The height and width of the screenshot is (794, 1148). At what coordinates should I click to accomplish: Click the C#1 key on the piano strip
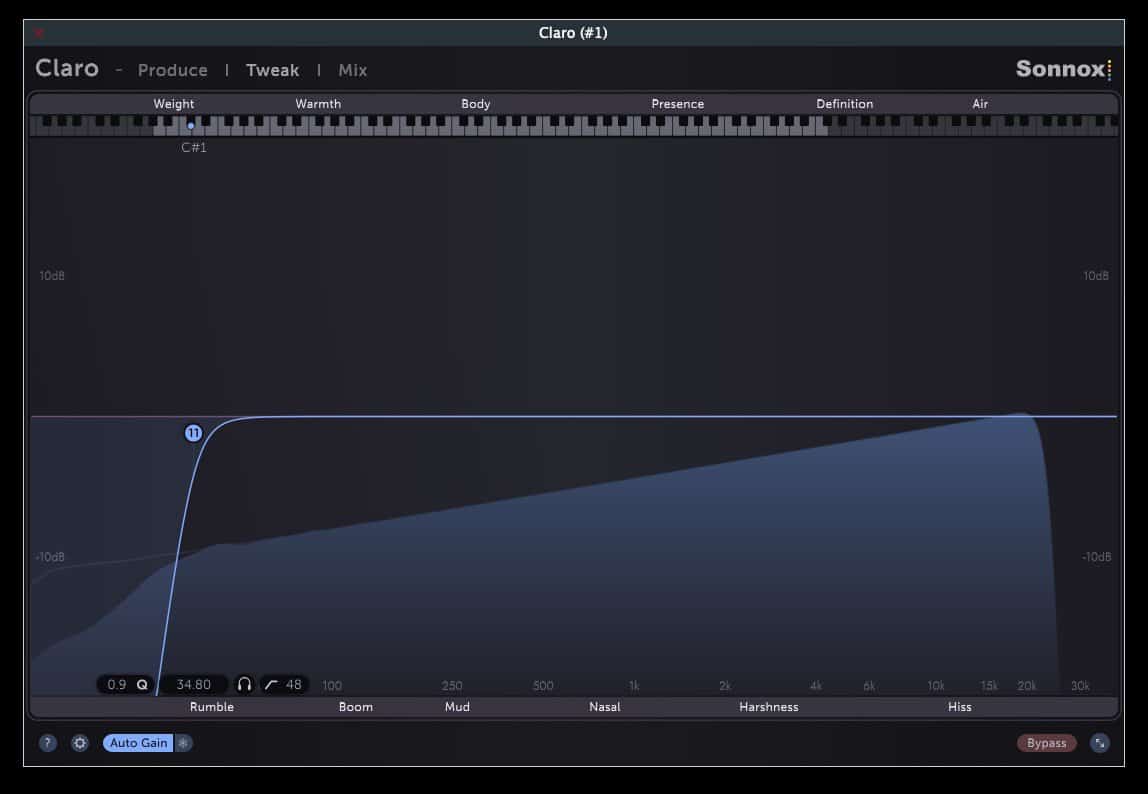[x=190, y=128]
